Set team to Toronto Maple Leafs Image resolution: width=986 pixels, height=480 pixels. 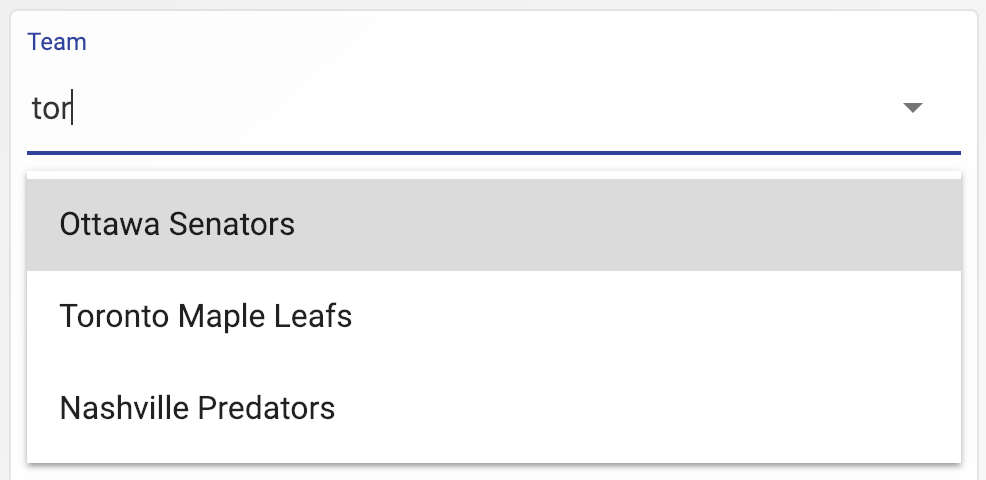[206, 317]
